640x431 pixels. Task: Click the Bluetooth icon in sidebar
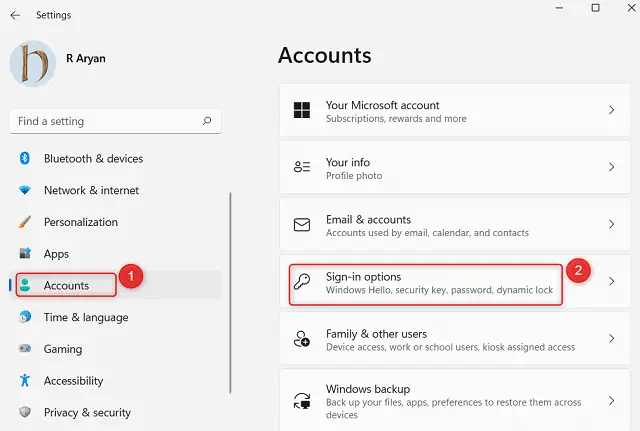pos(24,158)
